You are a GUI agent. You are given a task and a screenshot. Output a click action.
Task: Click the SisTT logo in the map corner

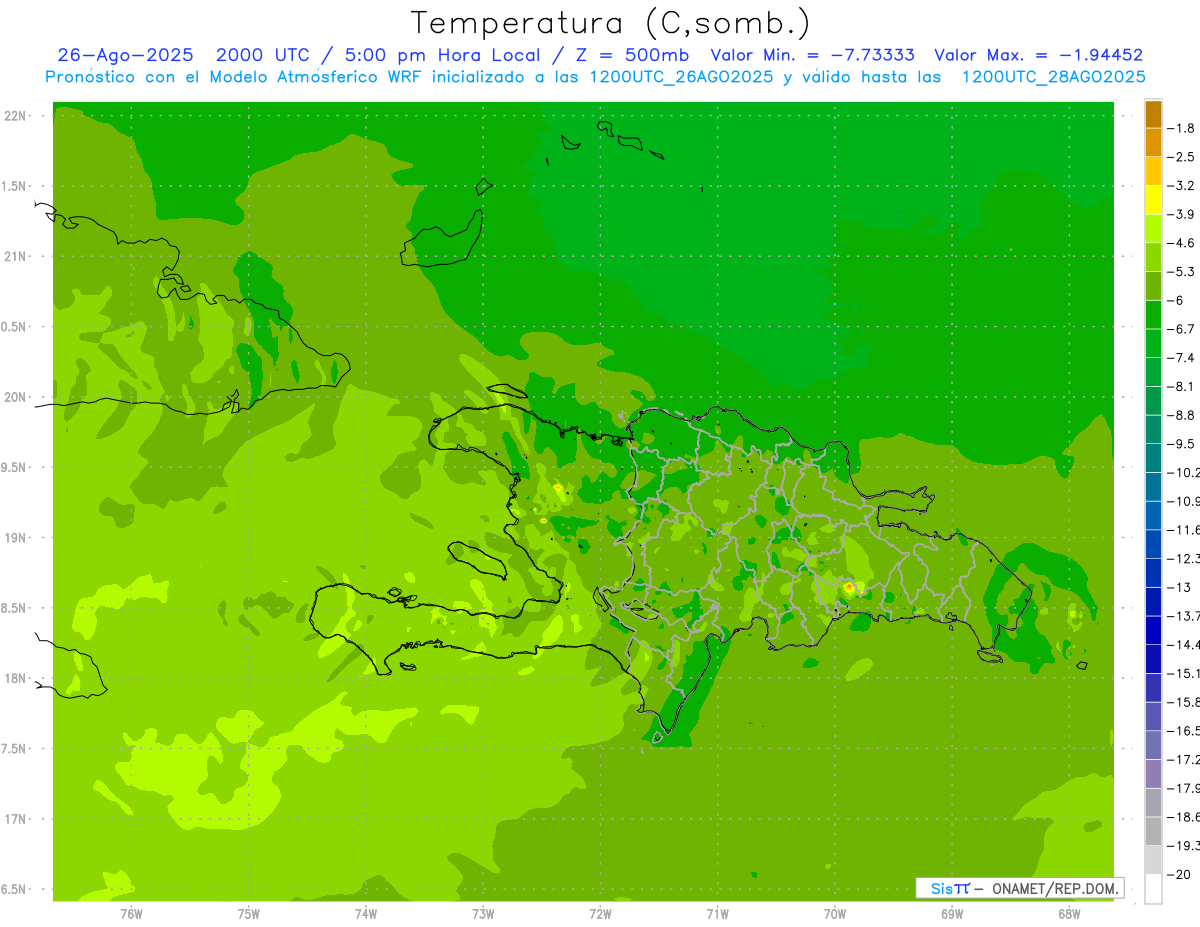tap(950, 888)
